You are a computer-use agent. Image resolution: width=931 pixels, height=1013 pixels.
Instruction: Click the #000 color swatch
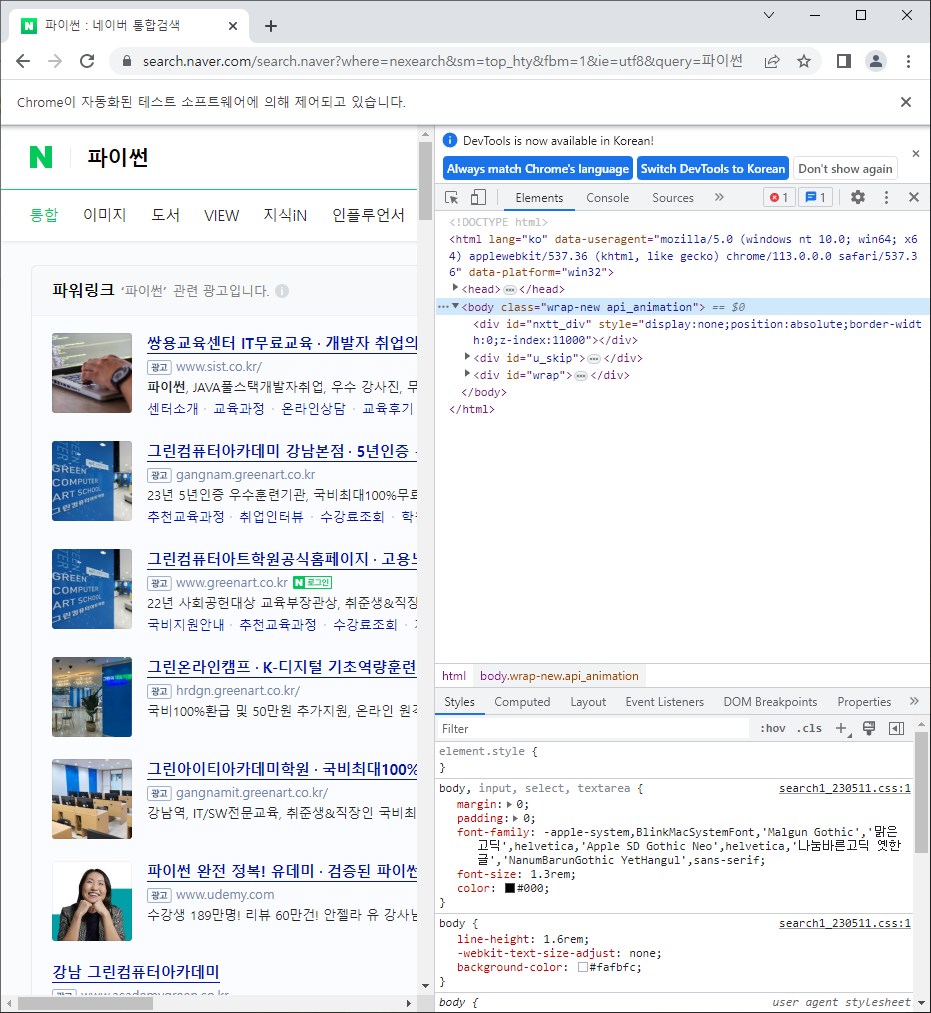[510, 888]
